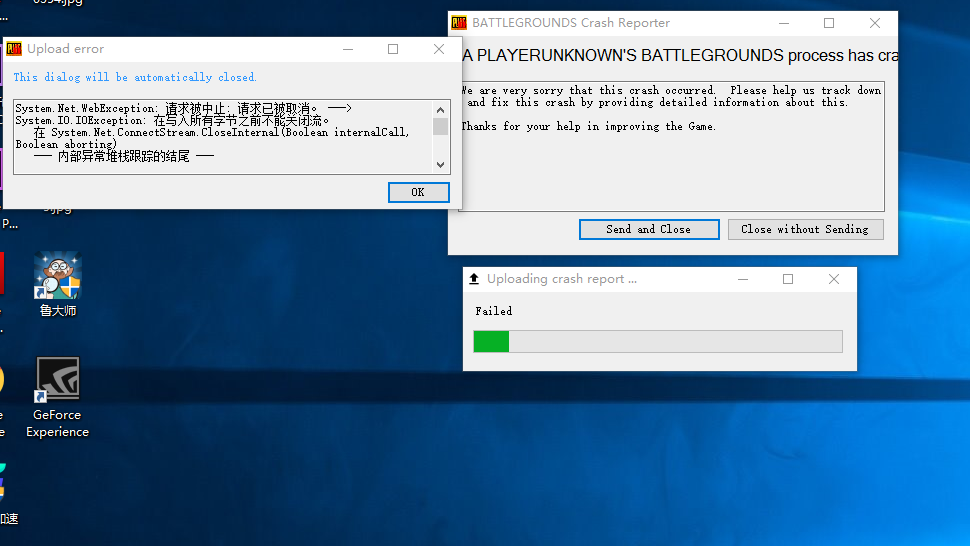Click the System.IO.IOException error line
The image size is (970, 546).
(x=173, y=121)
